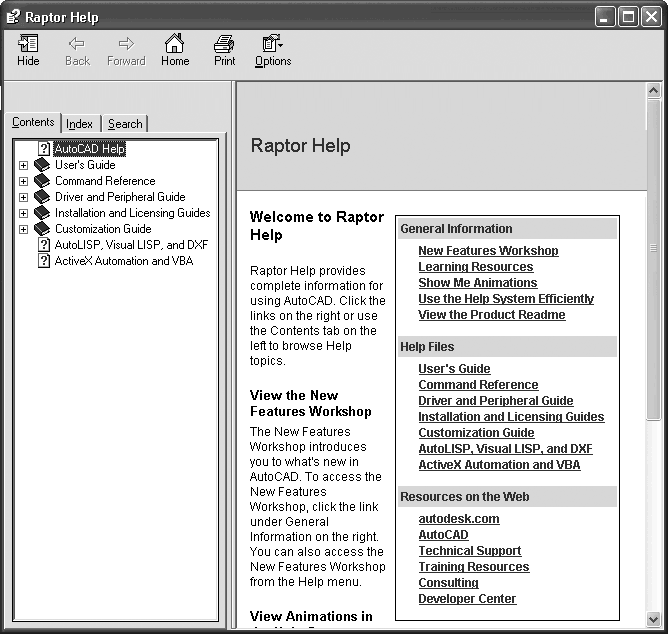Expand the Customization Guide tree node
The image size is (668, 634).
click(x=24, y=229)
